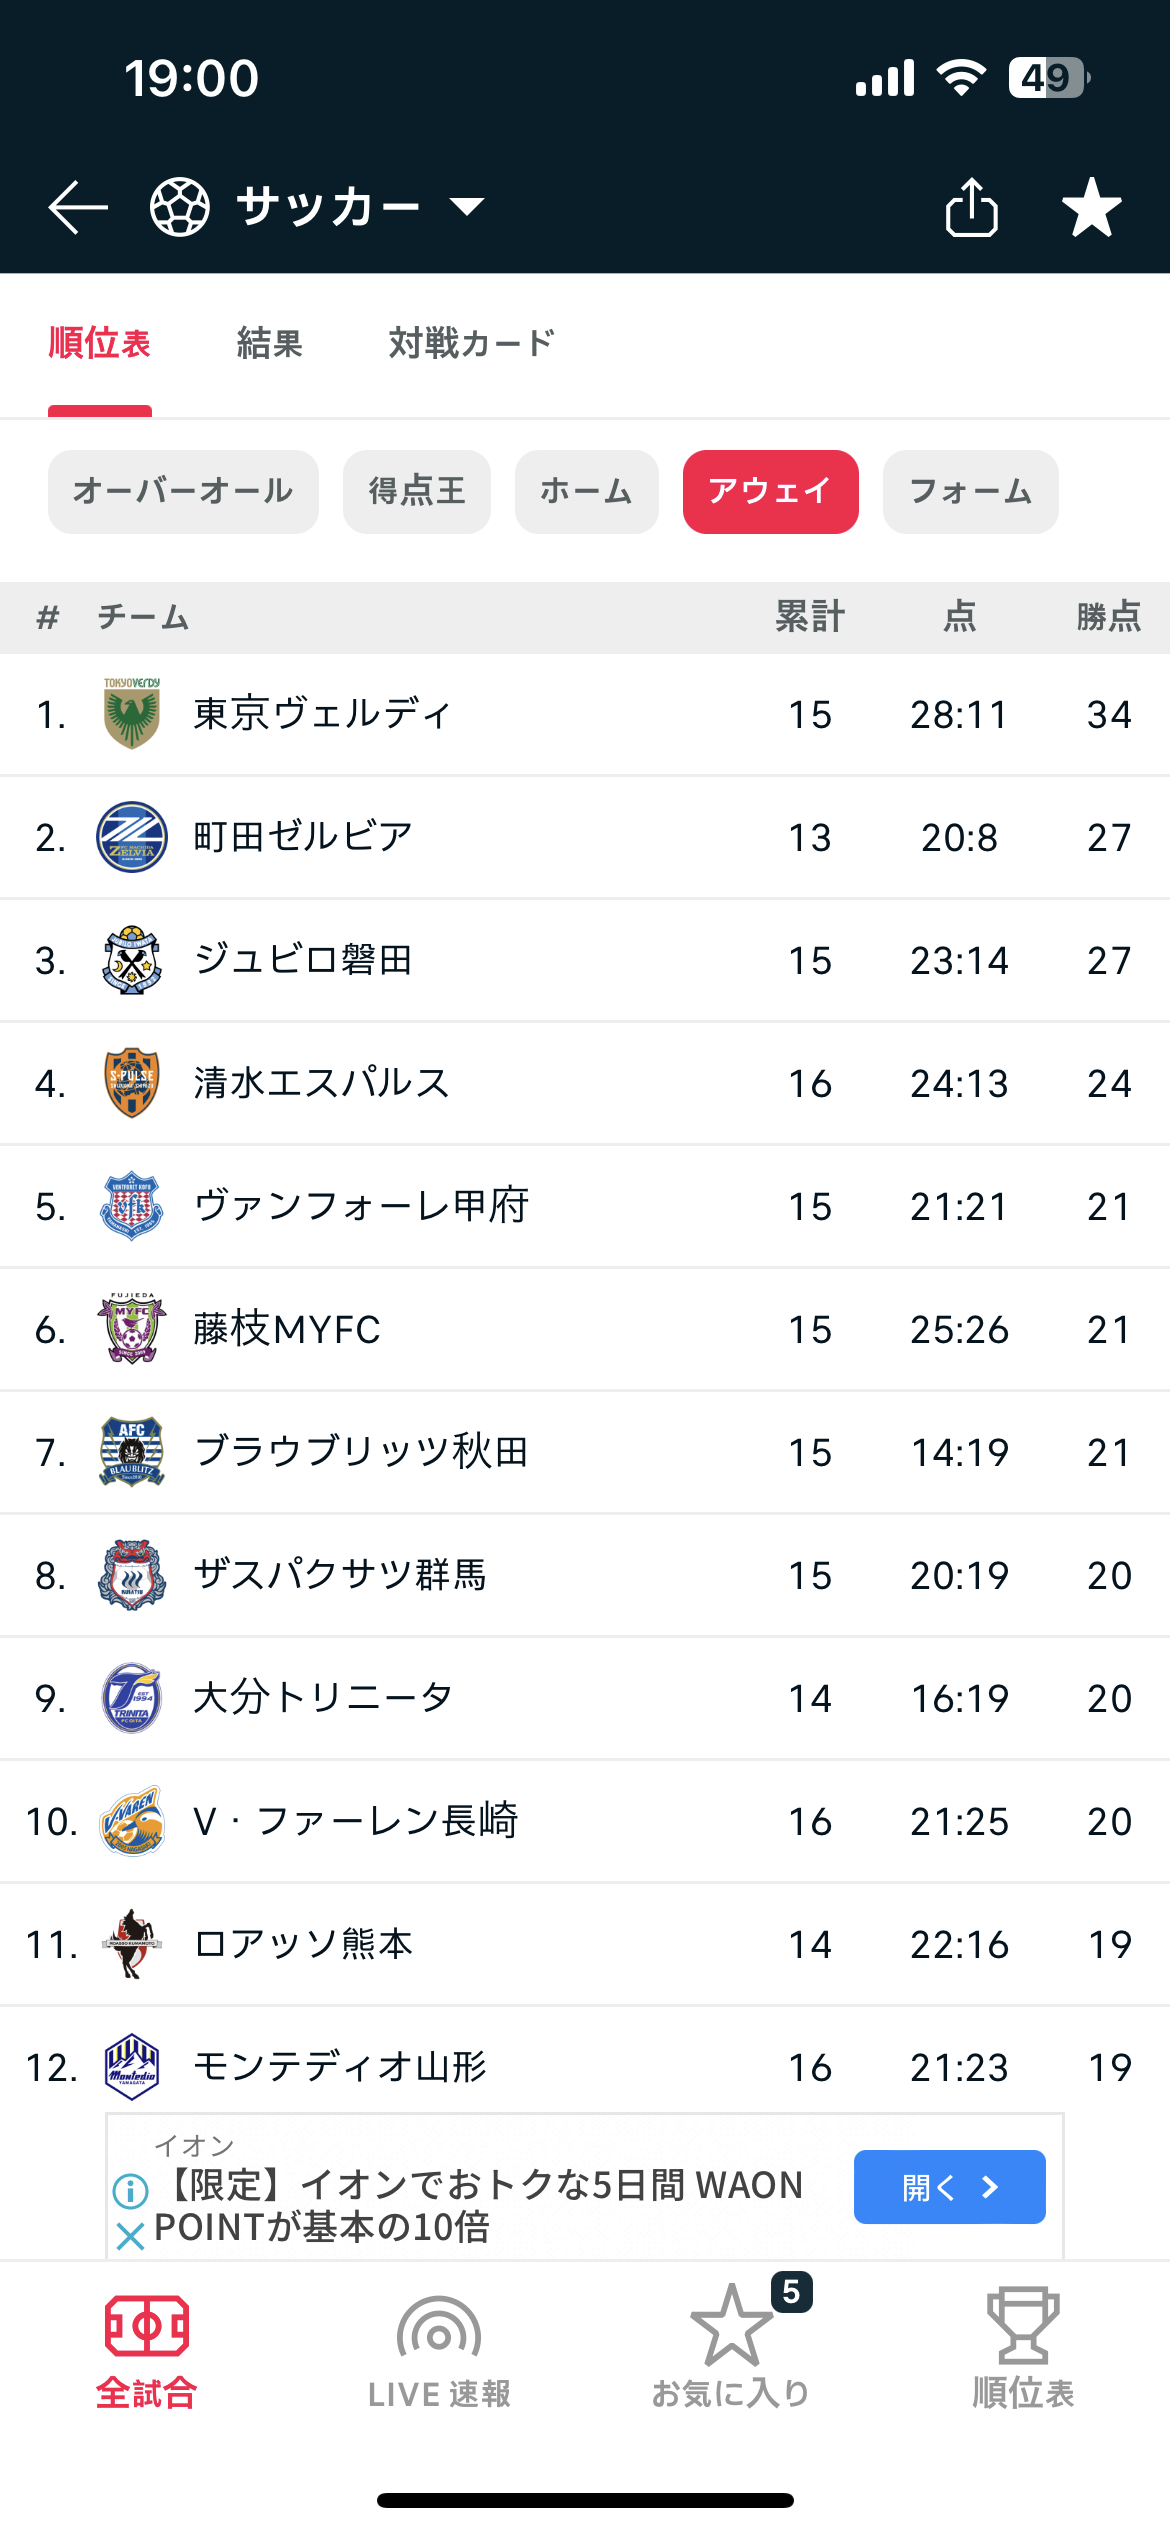The height and width of the screenshot is (2532, 1170).
Task: Select the オーバーオール filter chip
Action: click(183, 492)
